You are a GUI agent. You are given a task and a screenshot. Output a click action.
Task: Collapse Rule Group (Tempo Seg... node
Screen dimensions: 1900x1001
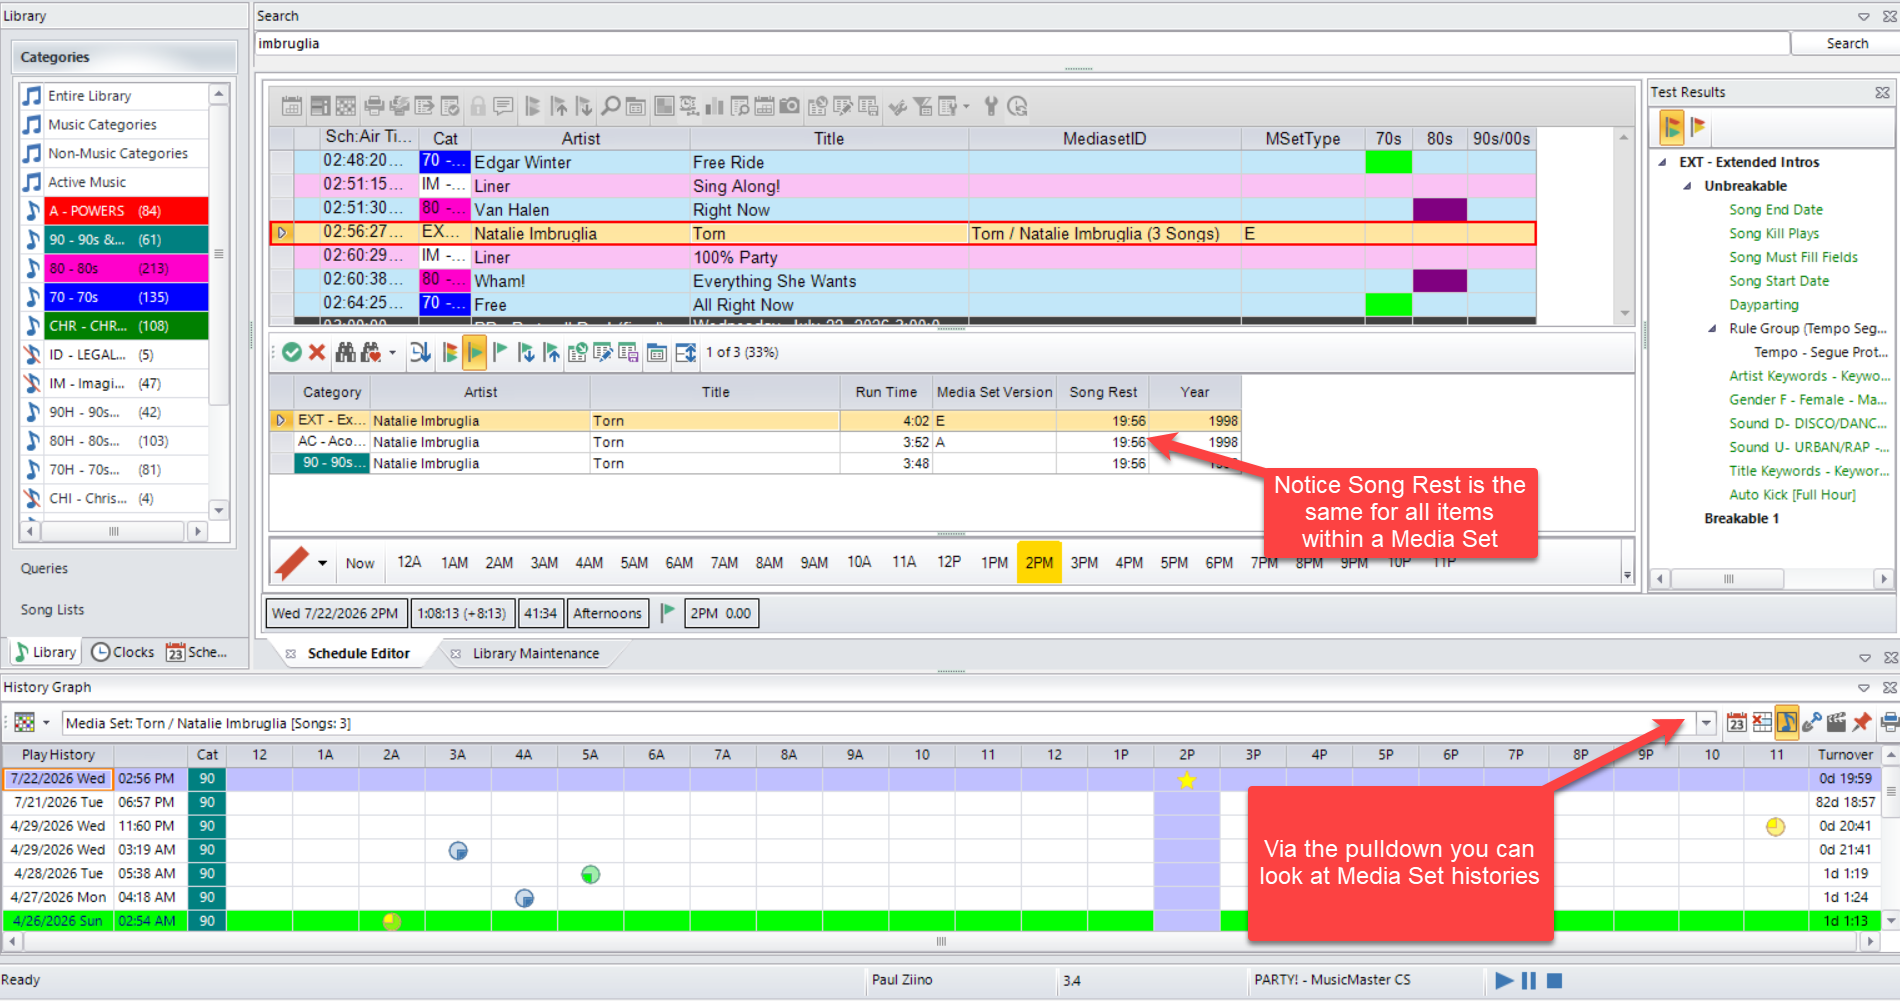[1712, 328]
